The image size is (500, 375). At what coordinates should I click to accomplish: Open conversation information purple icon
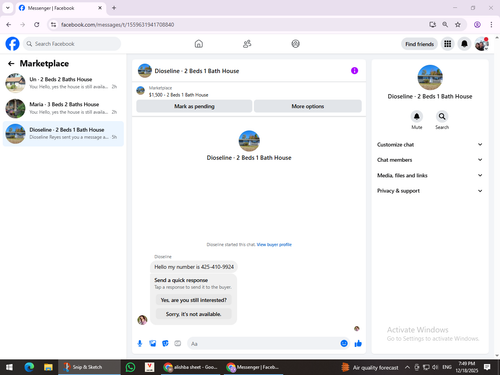pos(354,71)
